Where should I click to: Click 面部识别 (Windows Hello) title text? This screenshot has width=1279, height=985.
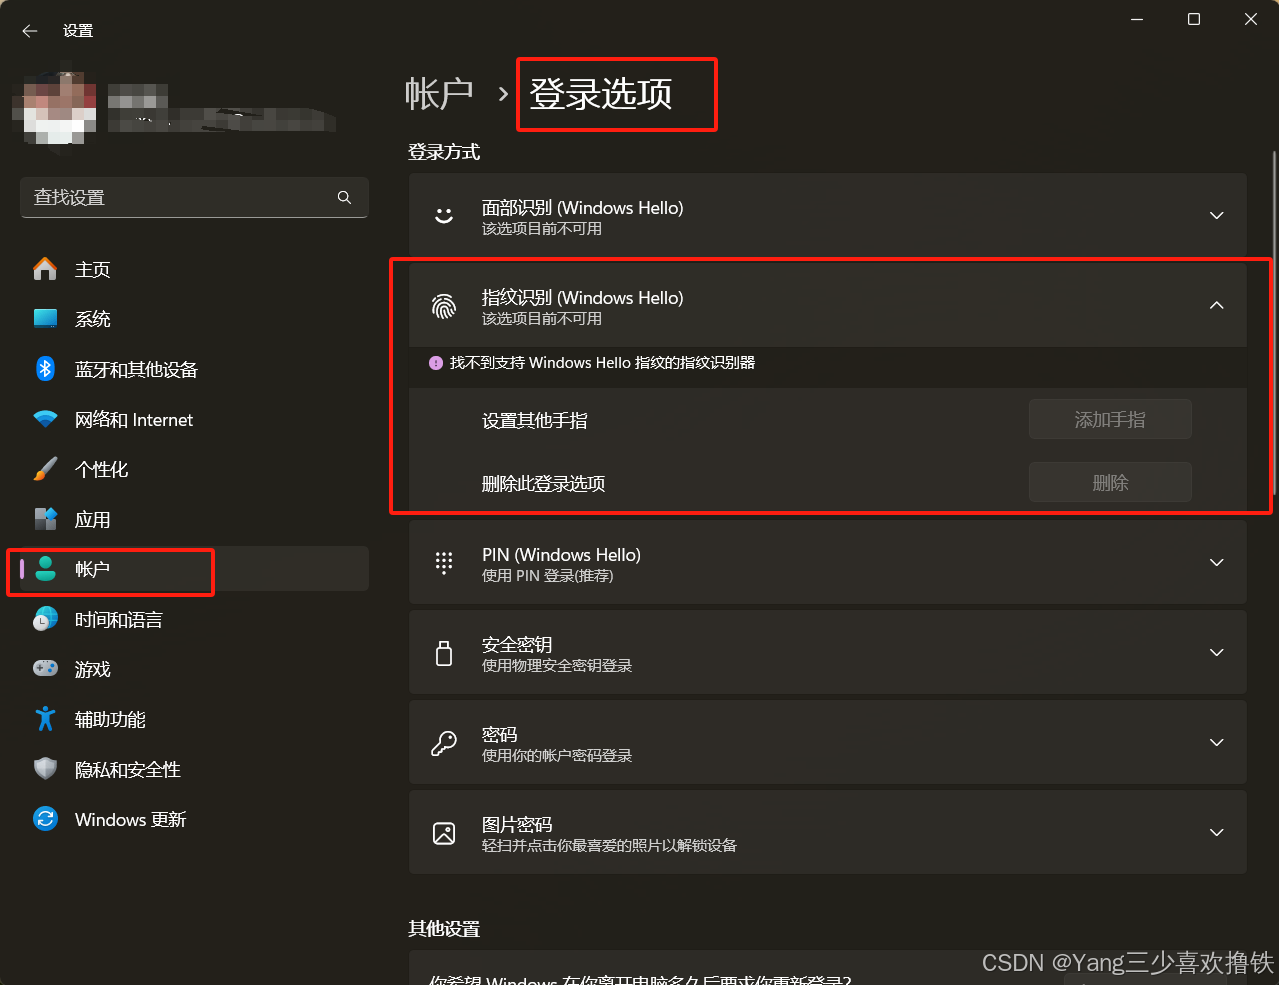pyautogui.click(x=582, y=208)
